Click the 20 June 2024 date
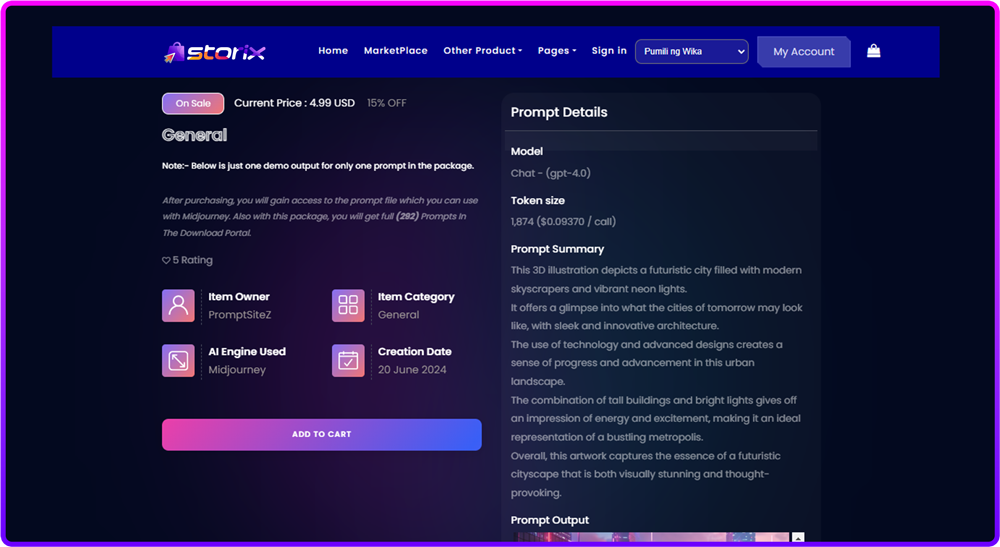1000x547 pixels. pyautogui.click(x=412, y=370)
